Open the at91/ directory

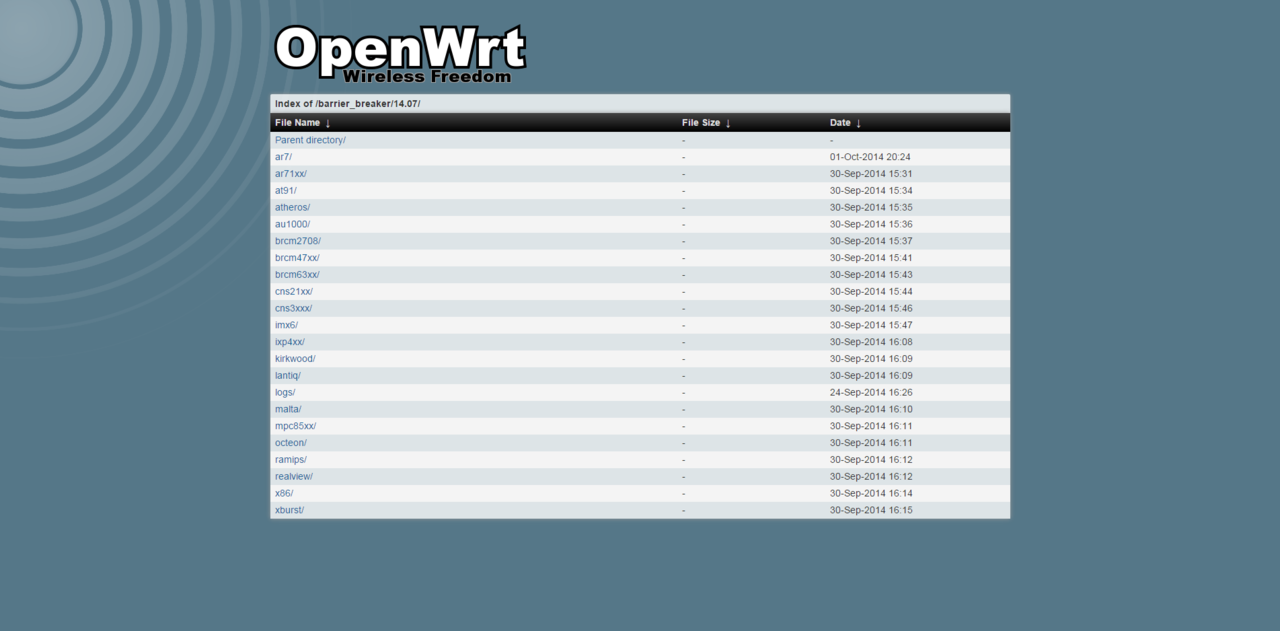[x=286, y=191]
